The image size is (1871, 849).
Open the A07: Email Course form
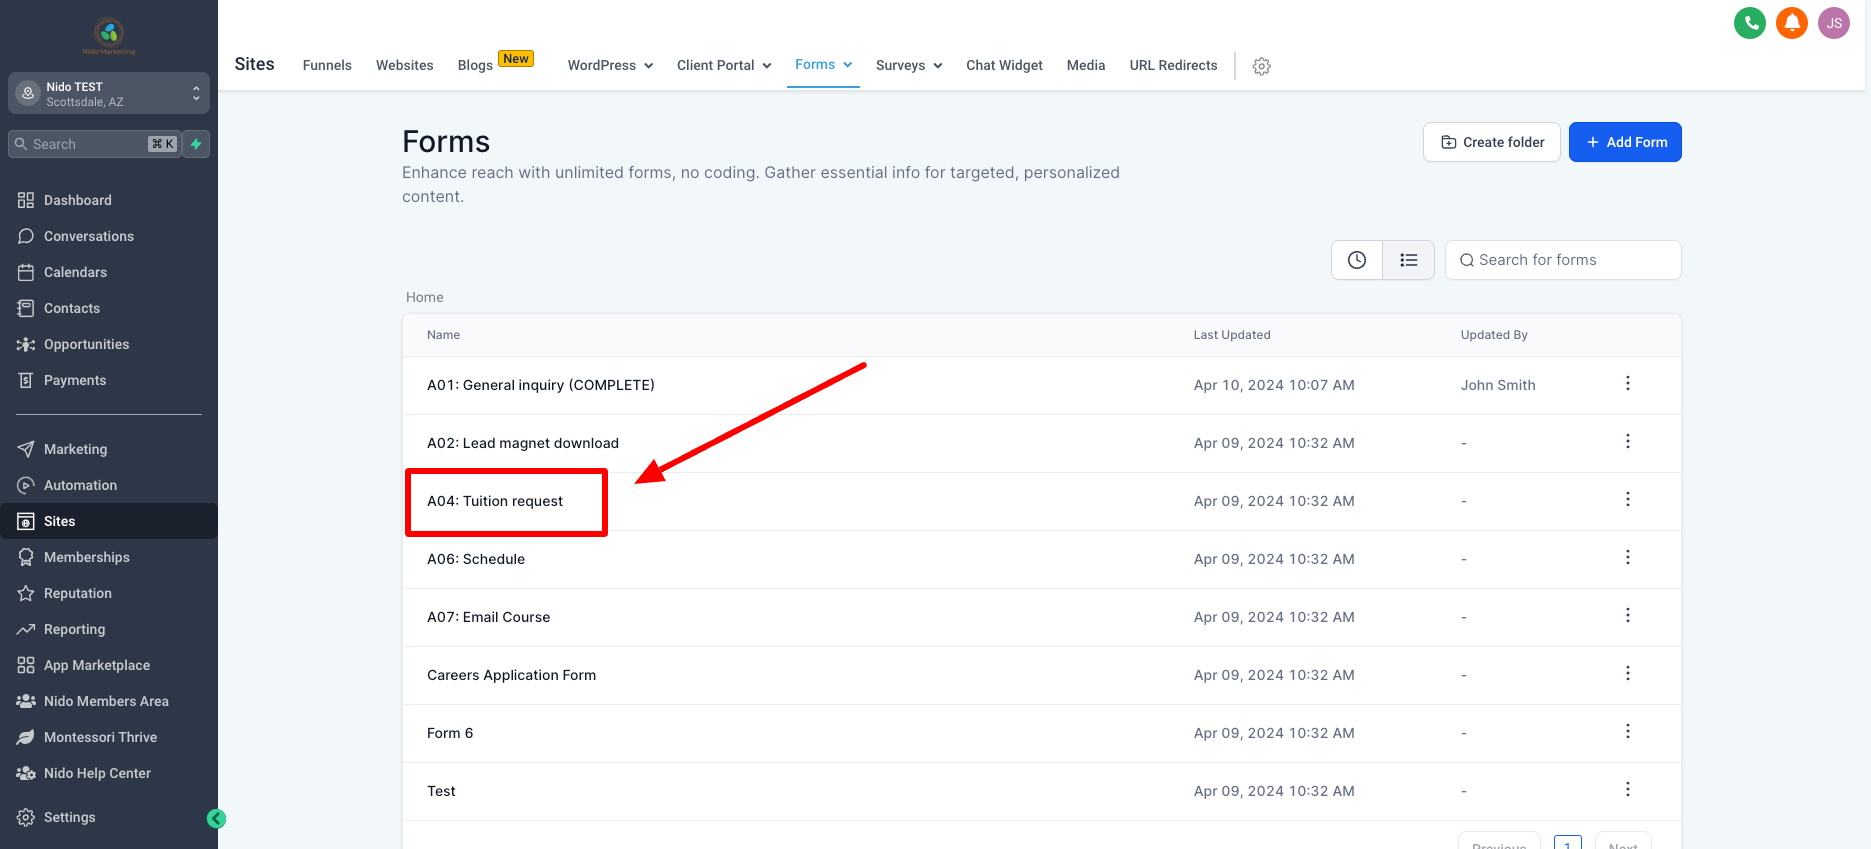tap(489, 617)
